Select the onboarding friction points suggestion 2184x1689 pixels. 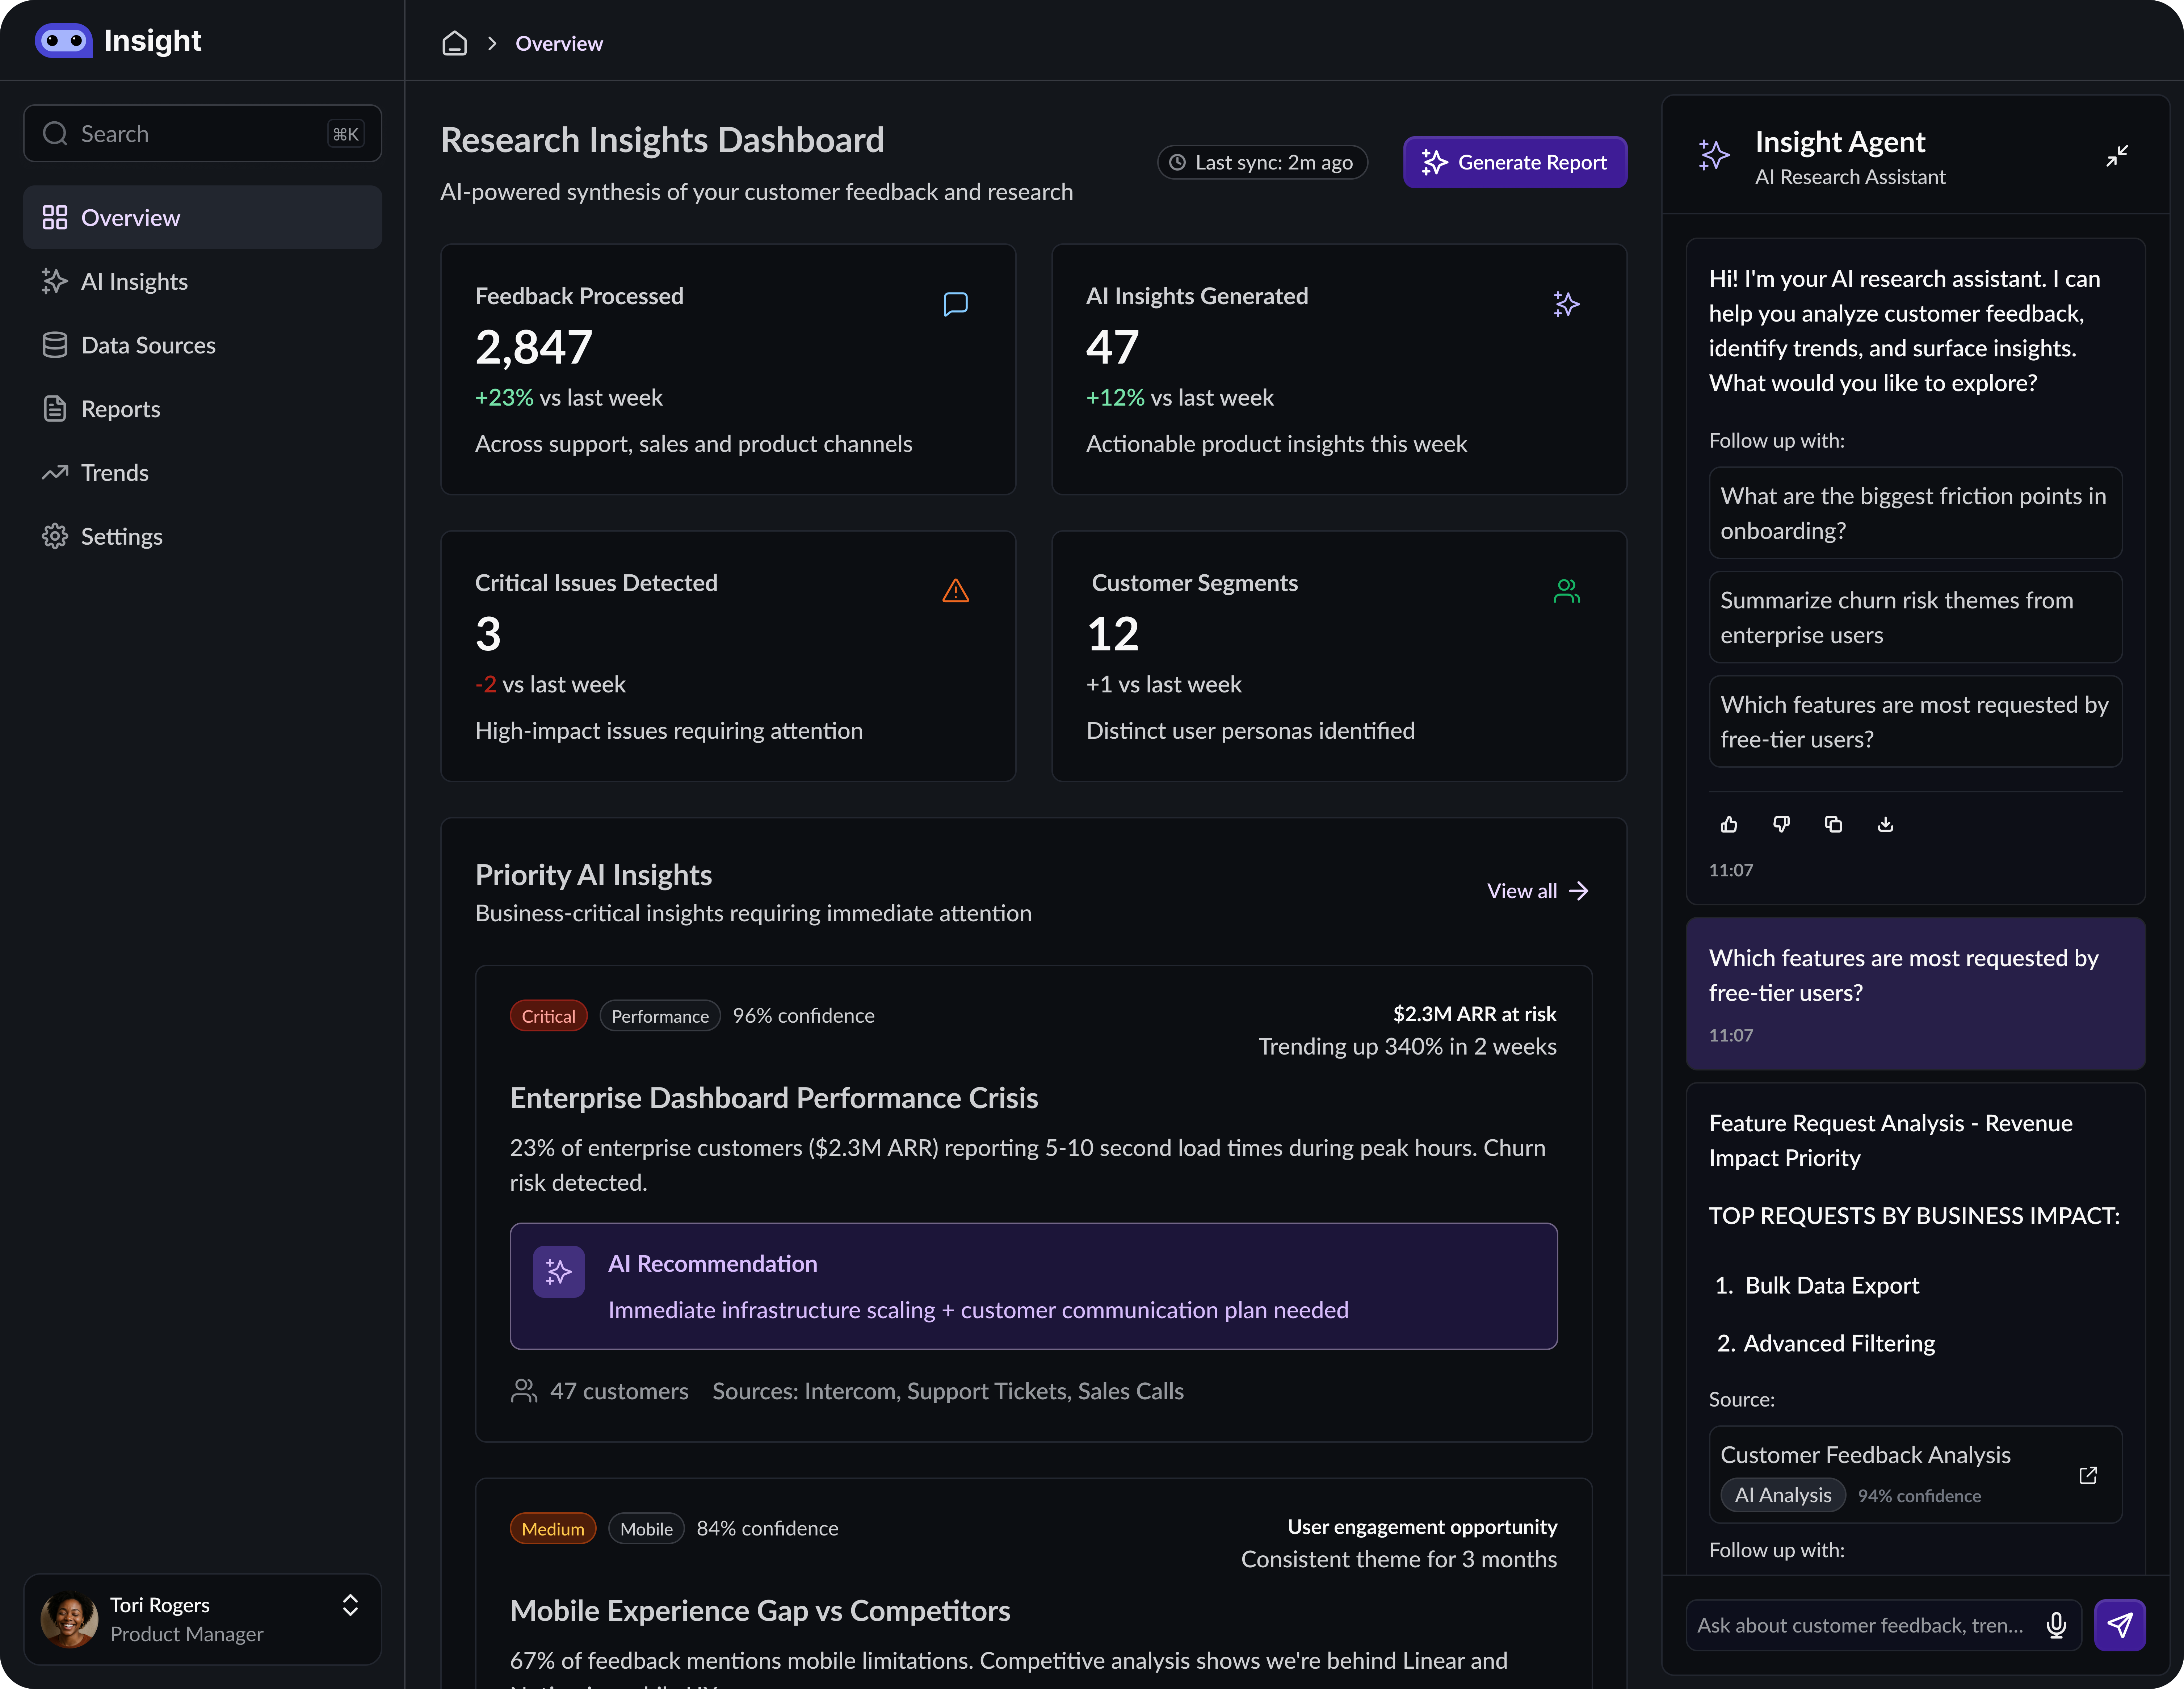(x=1914, y=513)
